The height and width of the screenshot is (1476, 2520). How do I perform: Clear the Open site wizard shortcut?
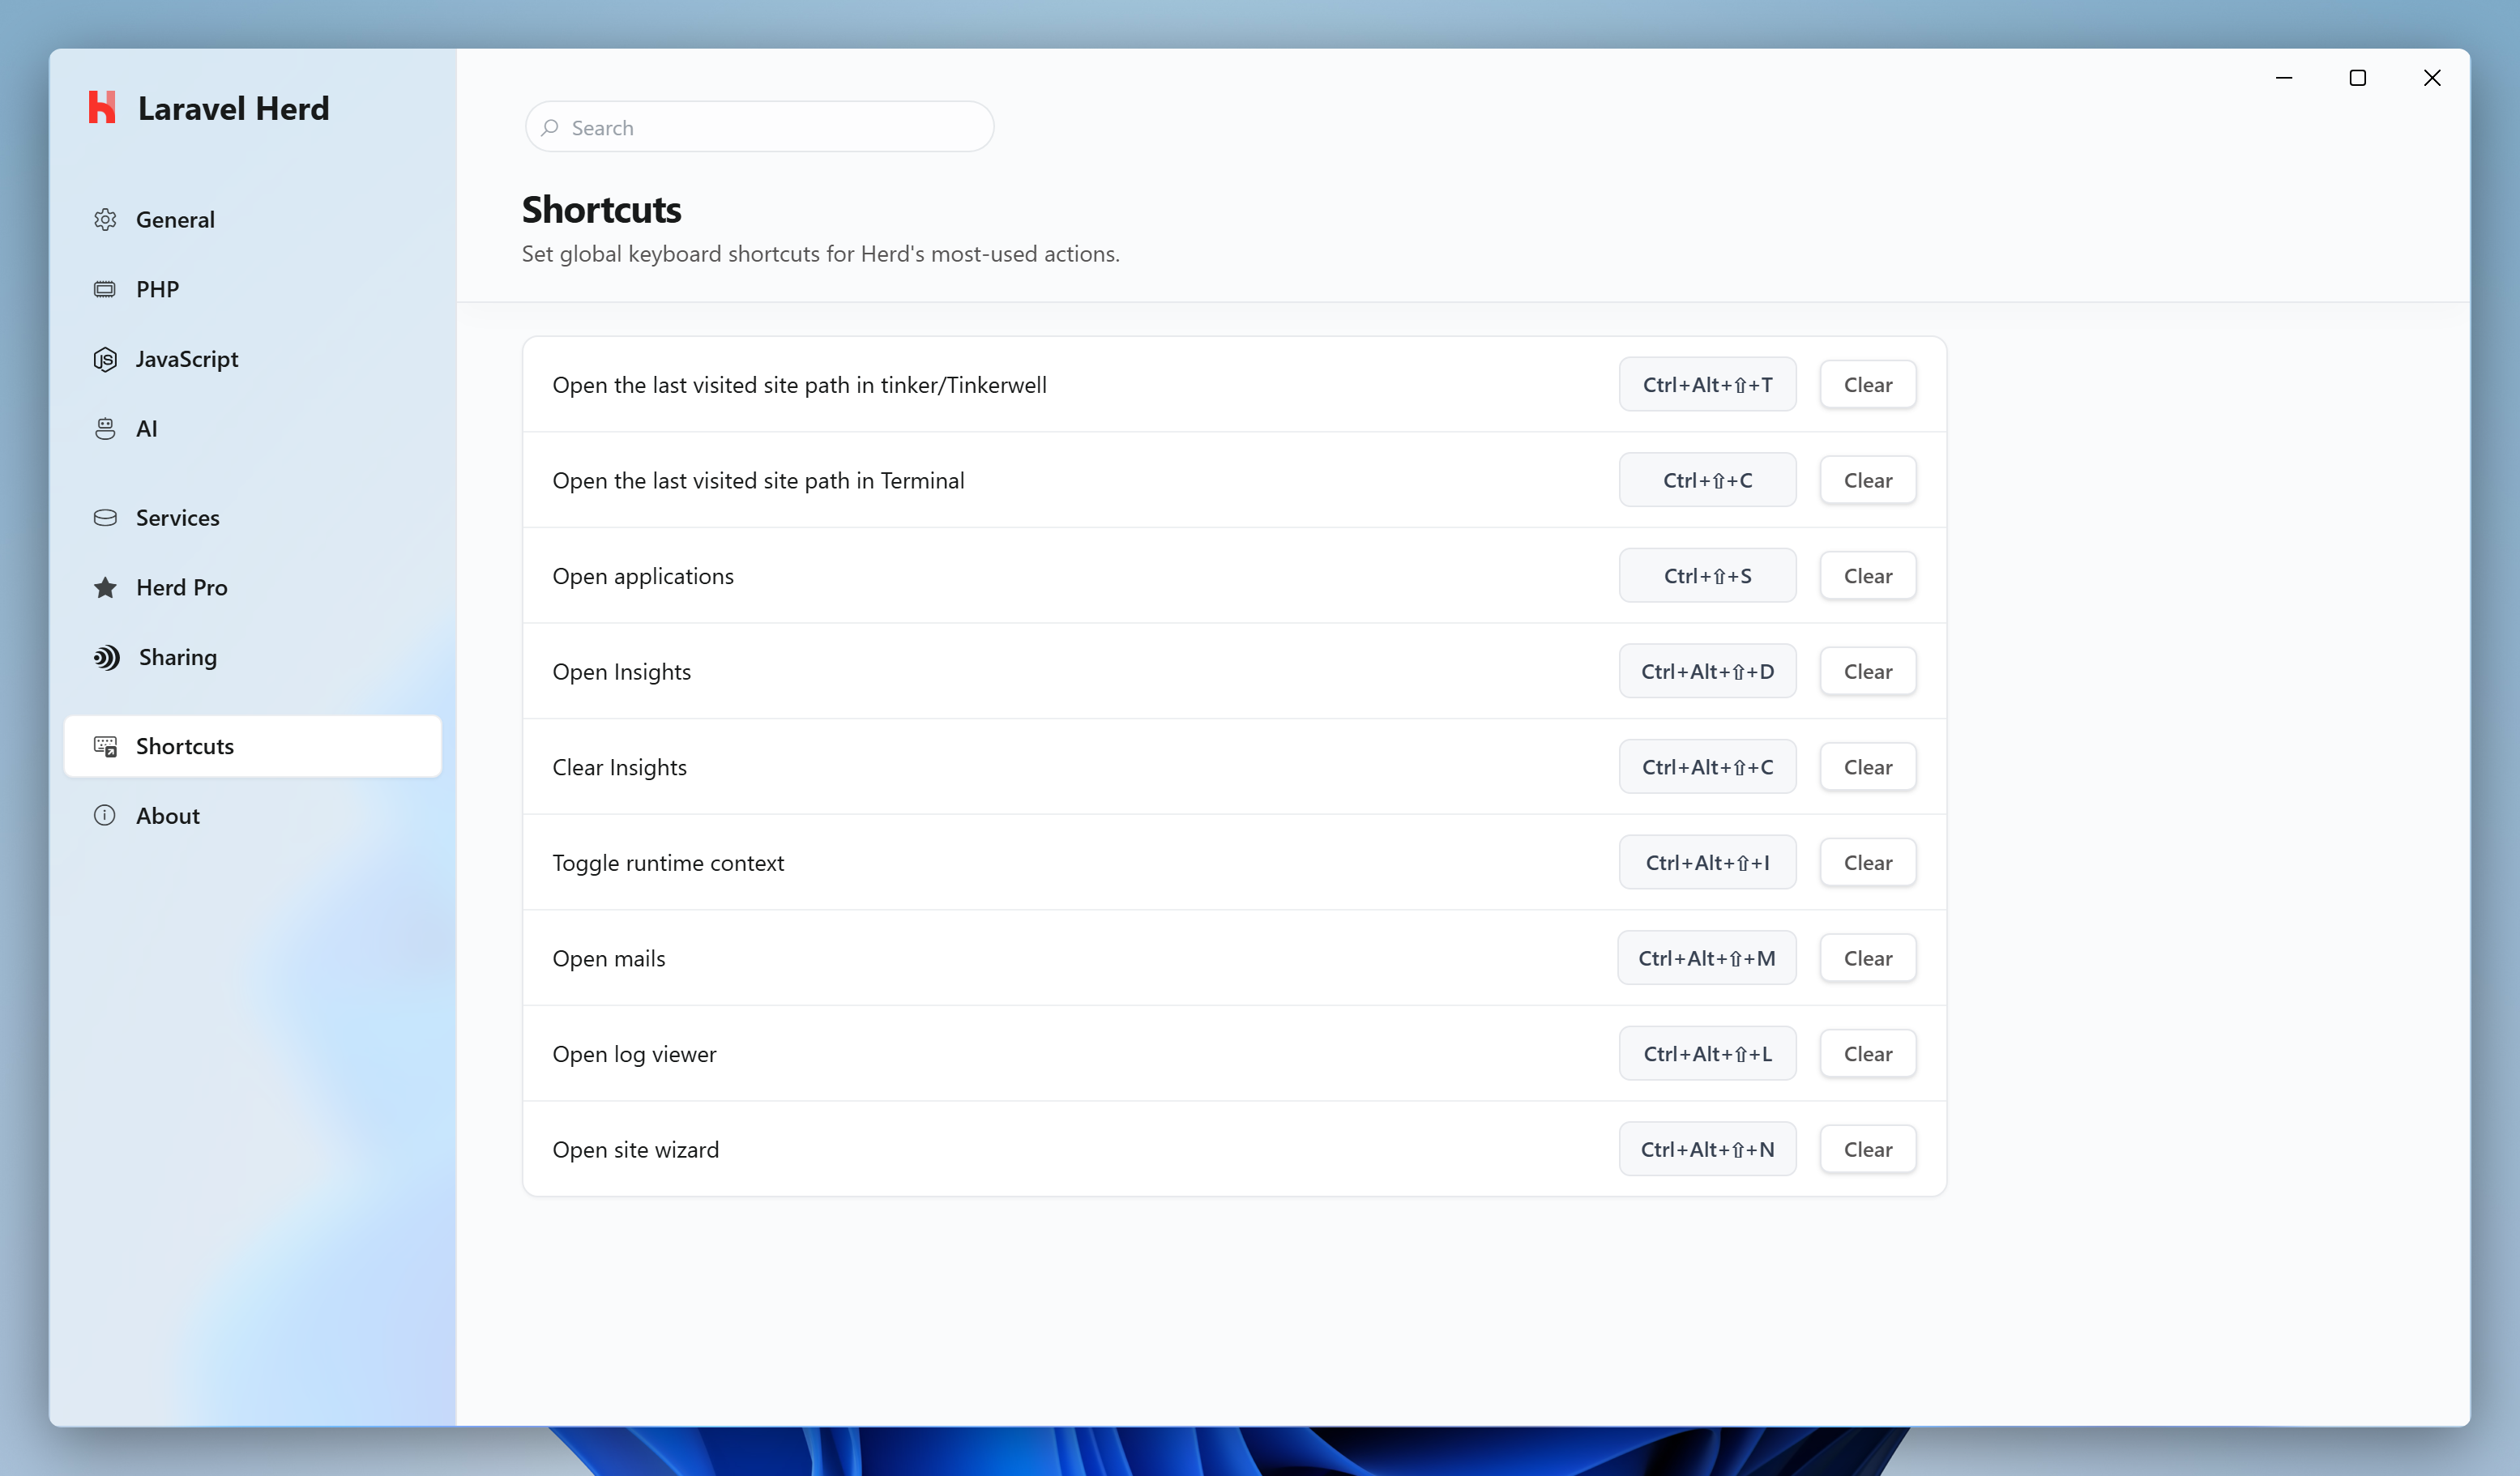[1867, 1150]
